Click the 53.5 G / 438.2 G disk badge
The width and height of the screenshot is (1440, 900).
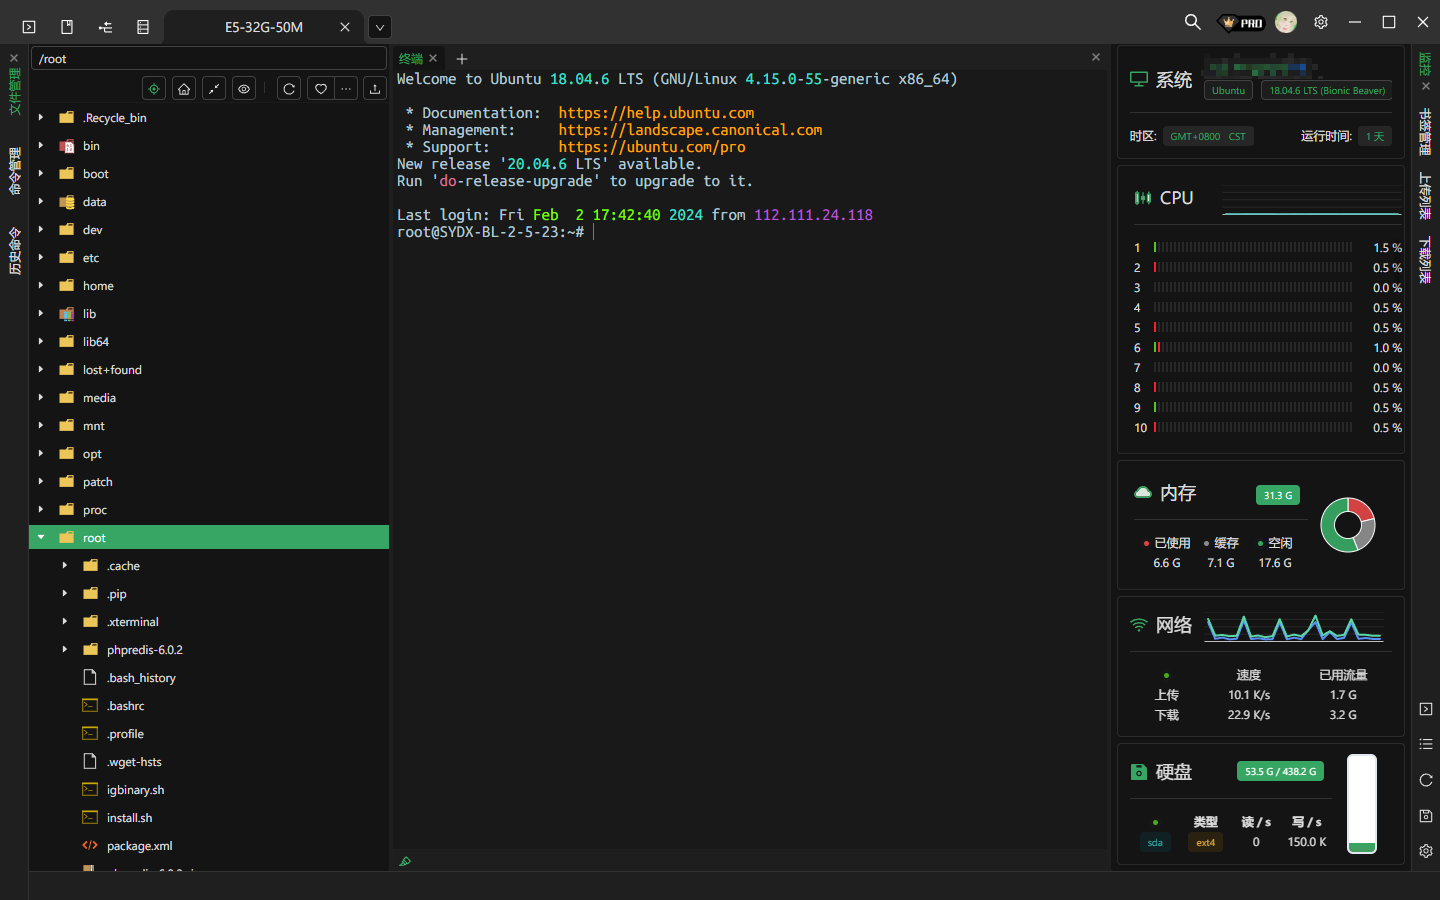click(x=1280, y=771)
